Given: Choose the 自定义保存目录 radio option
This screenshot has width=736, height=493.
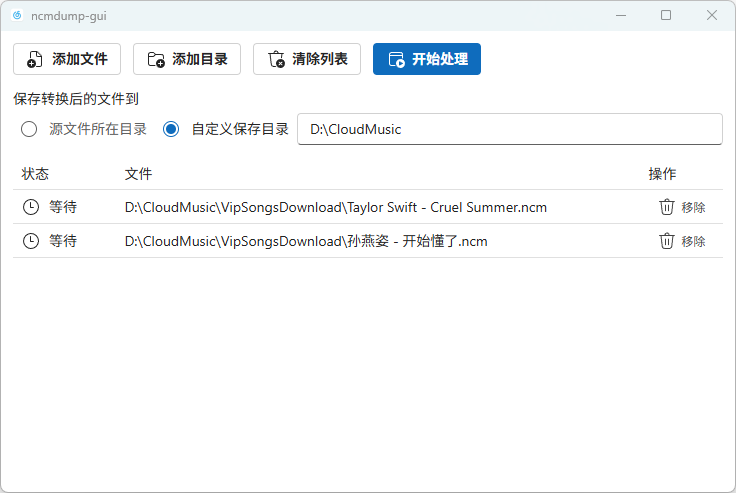Looking at the screenshot, I should pyautogui.click(x=171, y=129).
